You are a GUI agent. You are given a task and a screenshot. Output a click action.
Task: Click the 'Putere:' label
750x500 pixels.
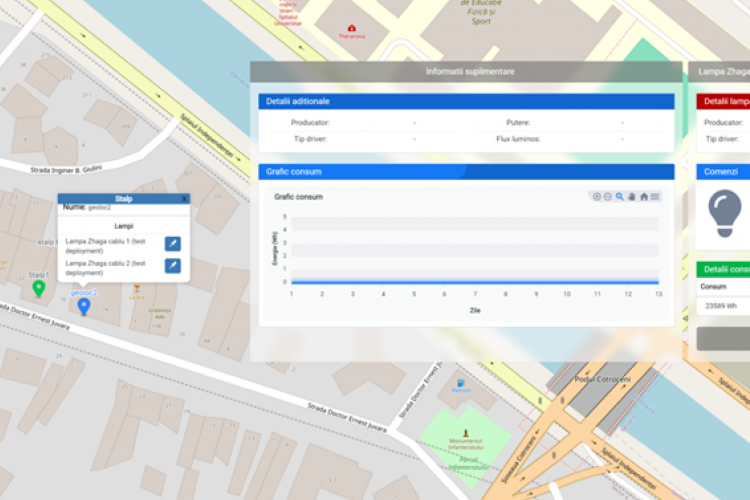(x=518, y=122)
